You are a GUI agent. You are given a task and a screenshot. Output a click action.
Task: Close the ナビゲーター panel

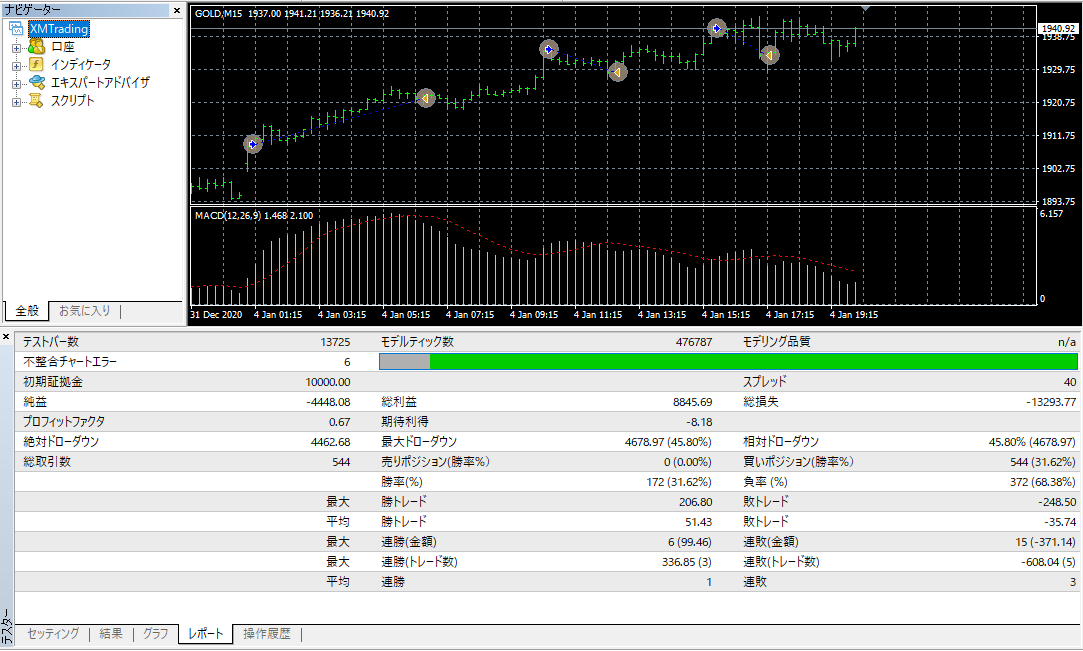tap(177, 10)
